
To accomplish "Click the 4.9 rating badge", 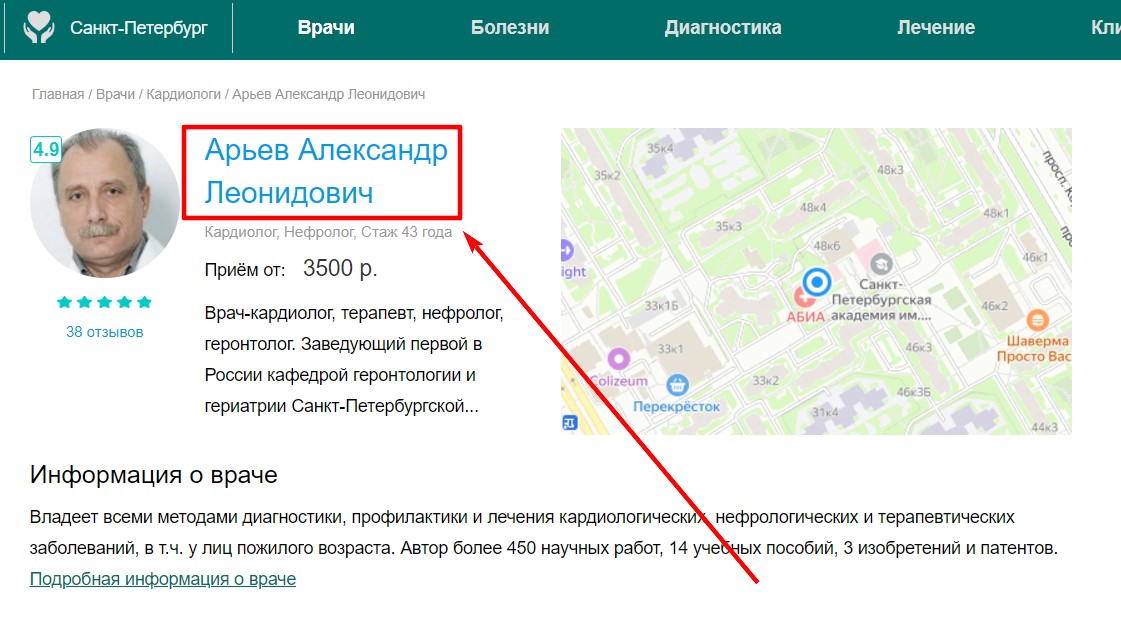I will pyautogui.click(x=46, y=150).
